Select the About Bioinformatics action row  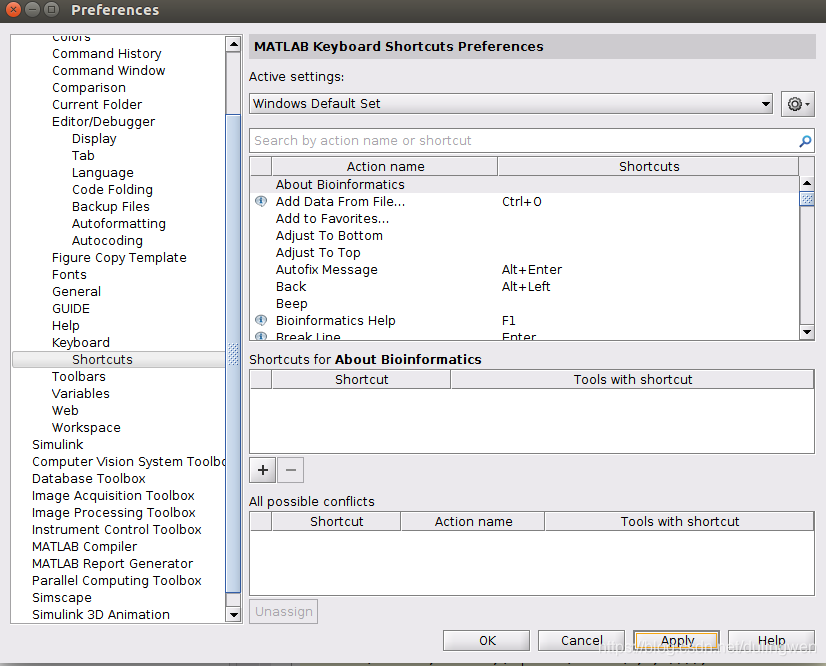tap(525, 184)
